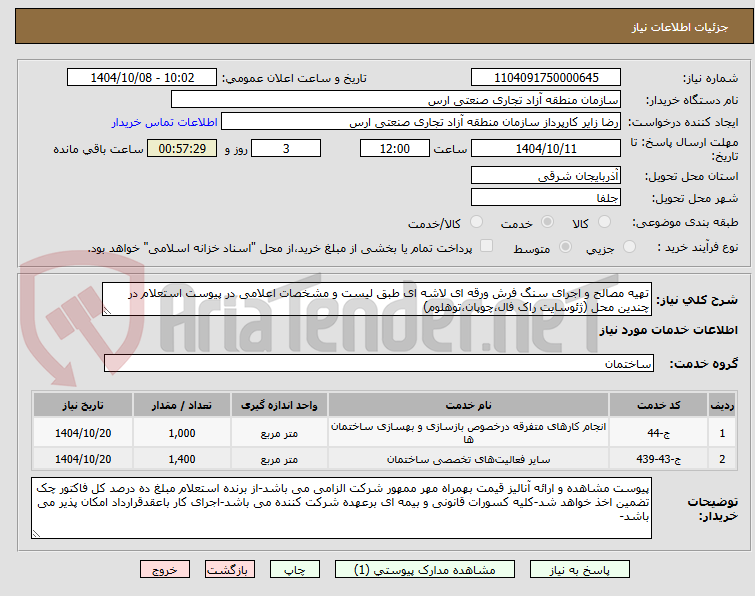Image resolution: width=755 pixels, height=596 pixels.
Task: Click the date 1404/10/20 in row 2
Action: [83, 459]
